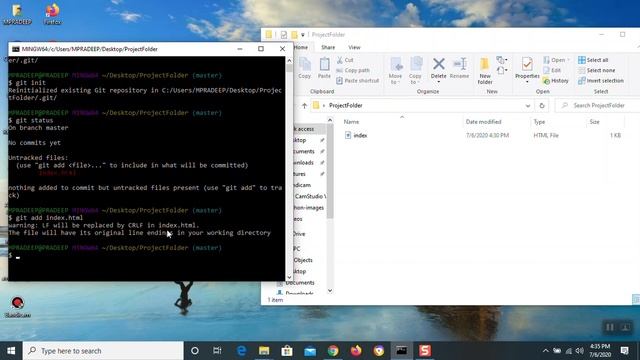The image size is (640, 360).
Task: Sort files by the Size column
Action: [595, 122]
